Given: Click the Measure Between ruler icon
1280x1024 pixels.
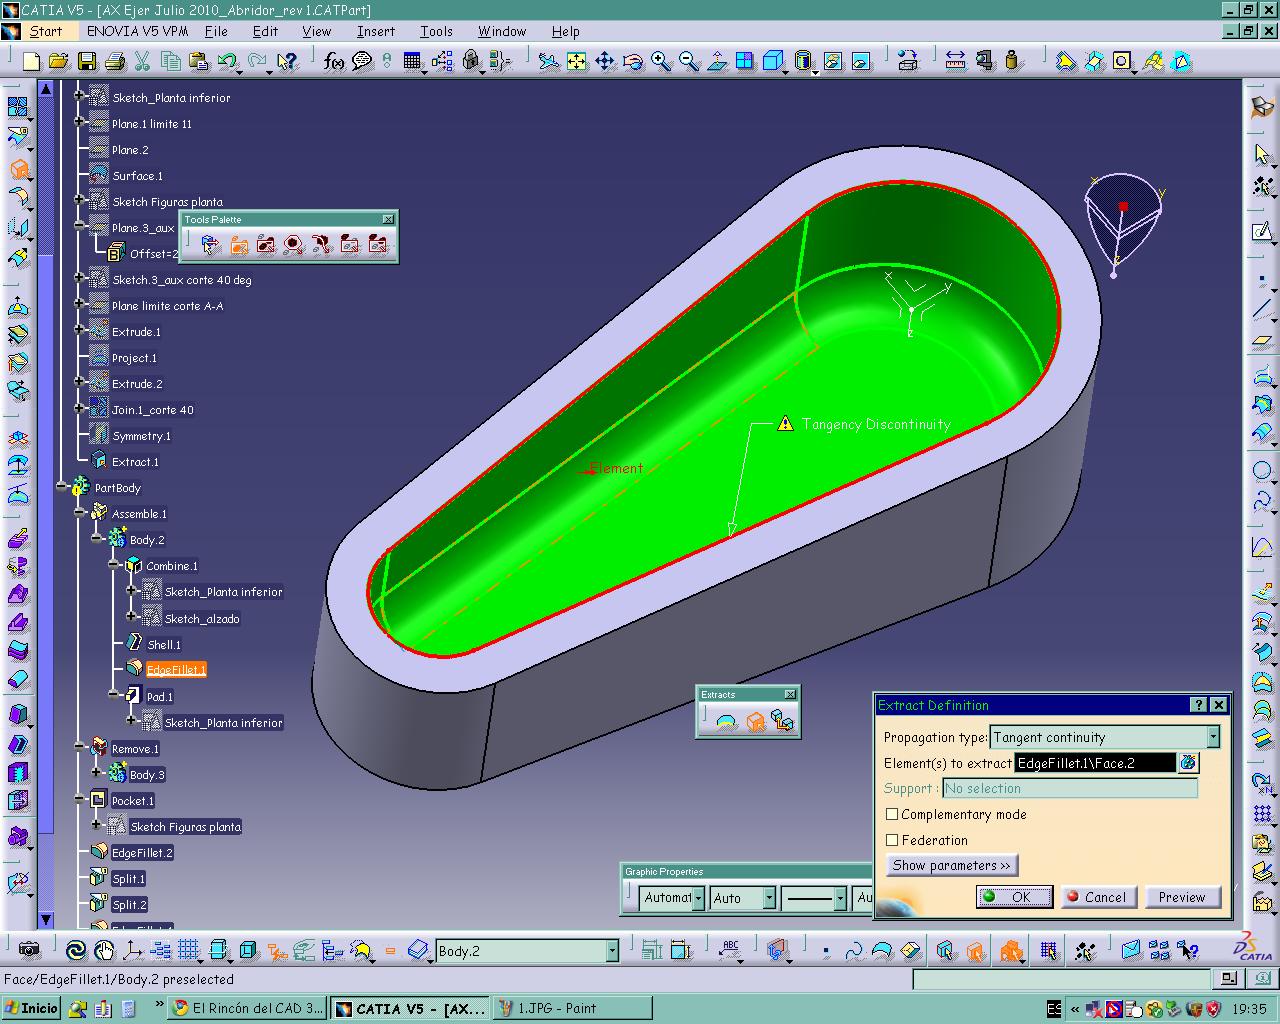Looking at the screenshot, I should (x=955, y=62).
